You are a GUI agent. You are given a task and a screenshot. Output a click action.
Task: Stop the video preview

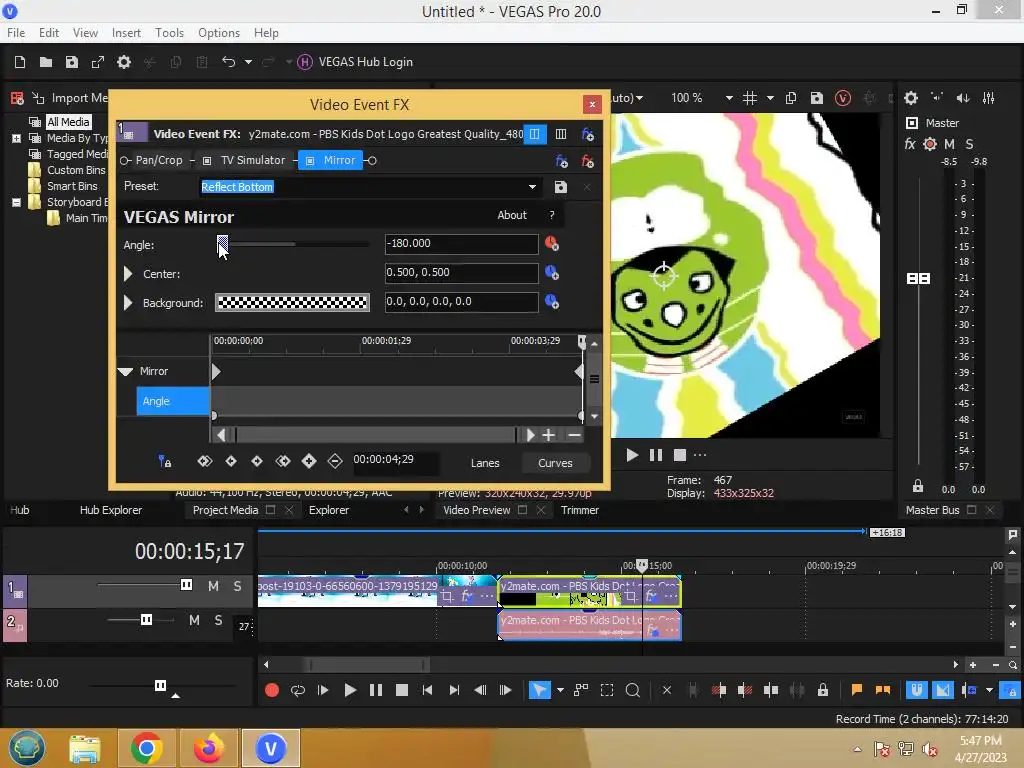[680, 455]
